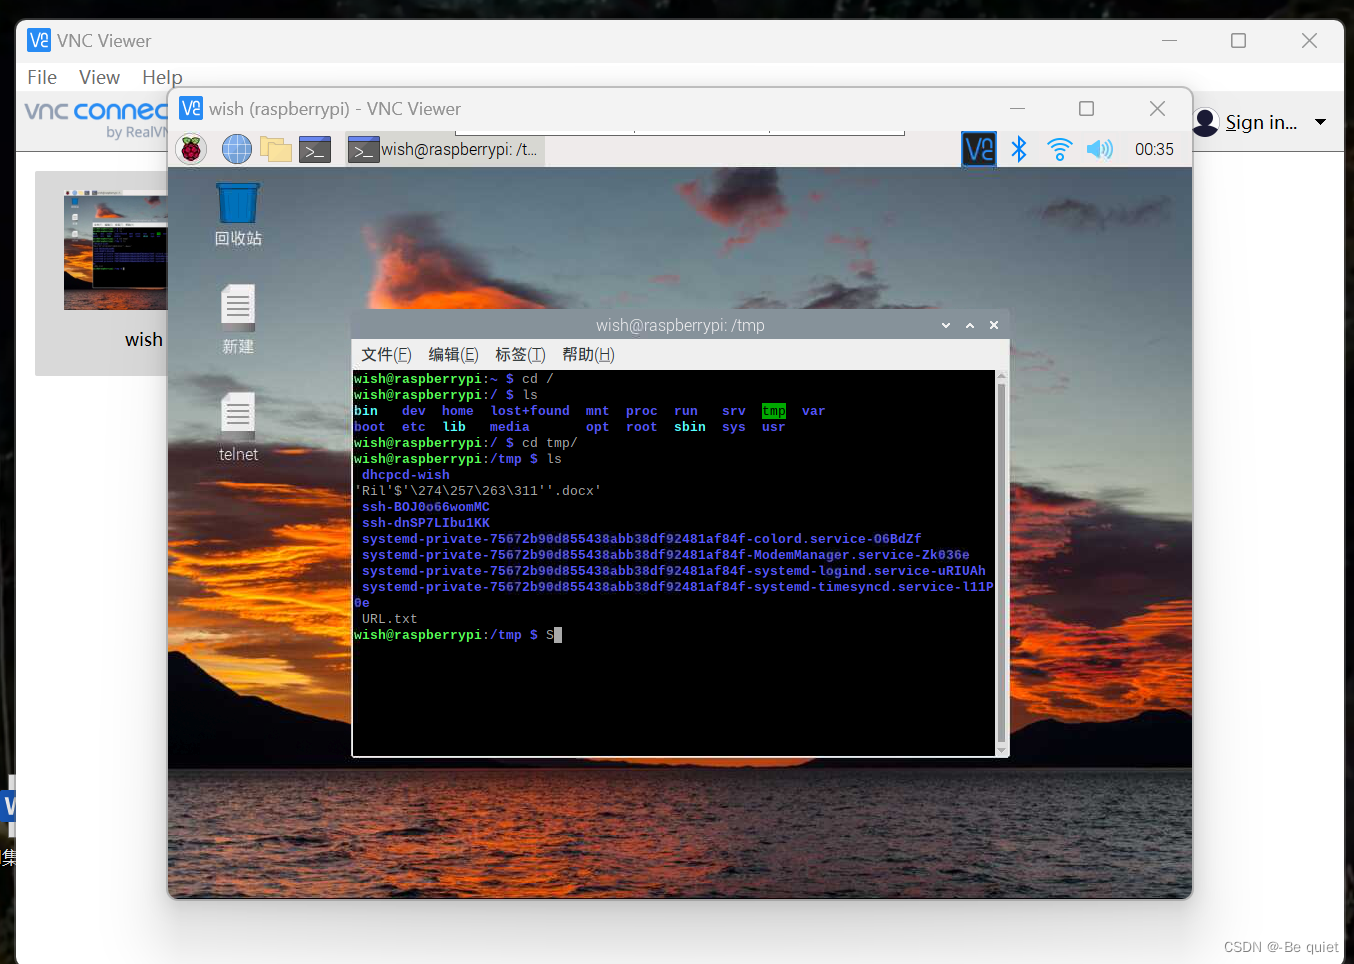This screenshot has width=1354, height=964.
Task: Open the Raspberry Pi applications menu
Action: tap(190, 148)
